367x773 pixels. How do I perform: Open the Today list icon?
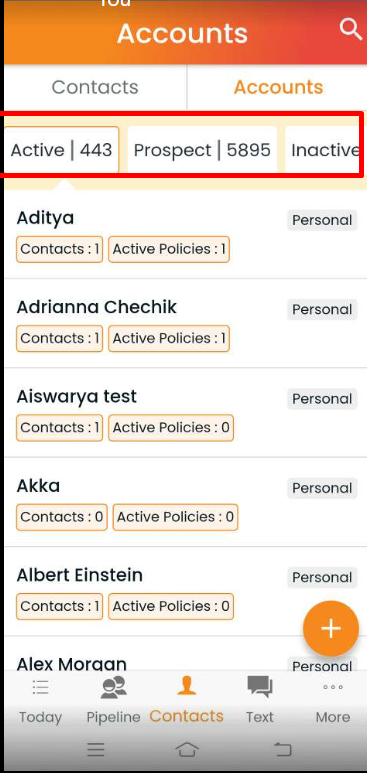tap(40, 687)
